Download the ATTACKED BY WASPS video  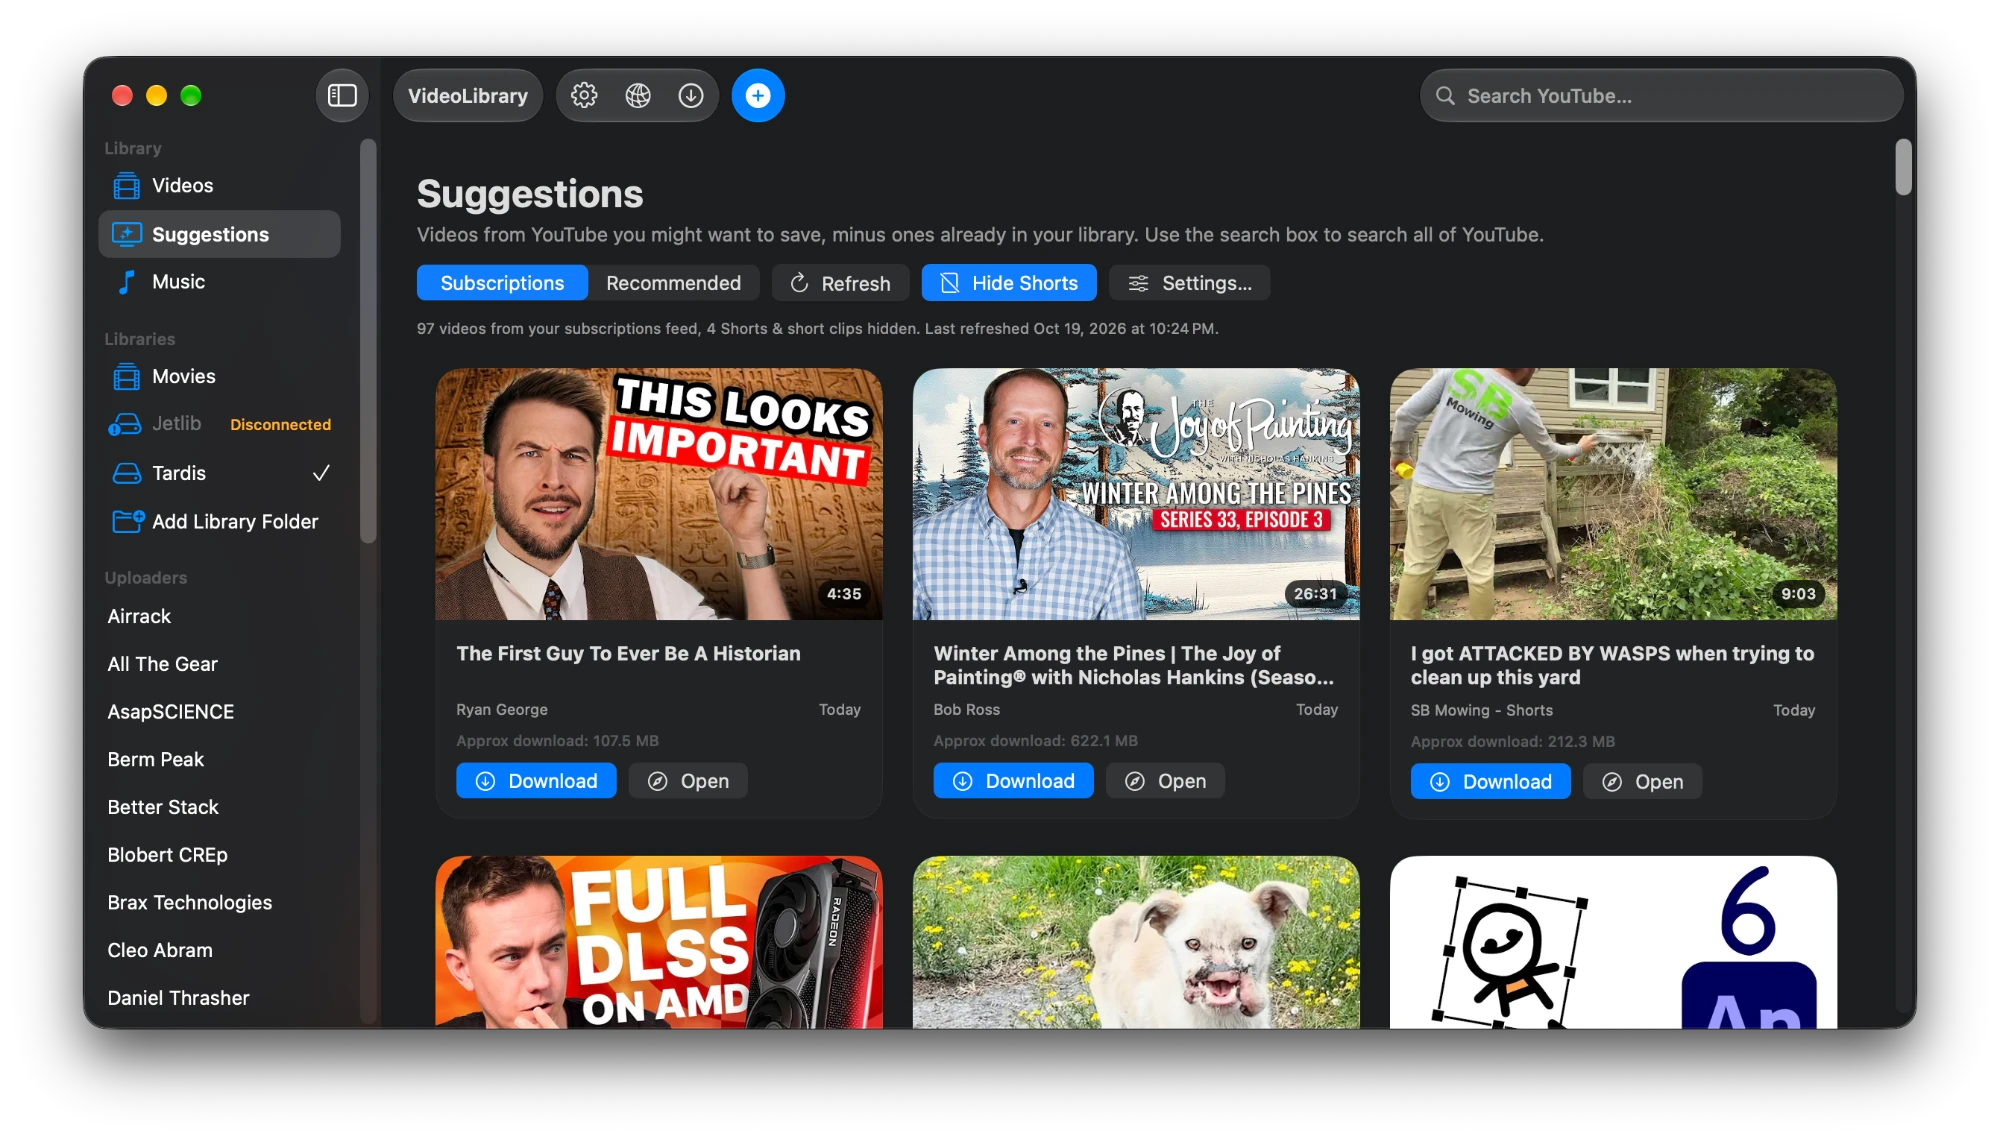pyautogui.click(x=1490, y=782)
